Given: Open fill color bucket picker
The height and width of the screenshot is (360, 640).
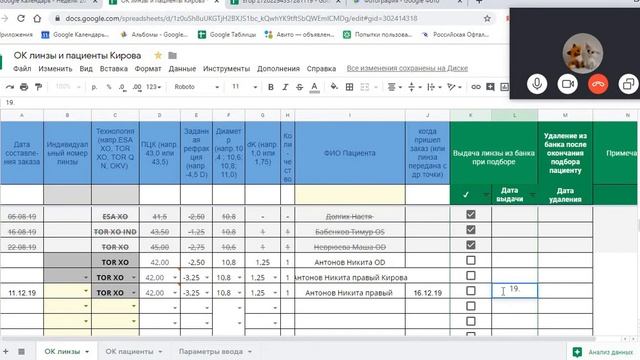Looking at the screenshot, I should tap(334, 87).
